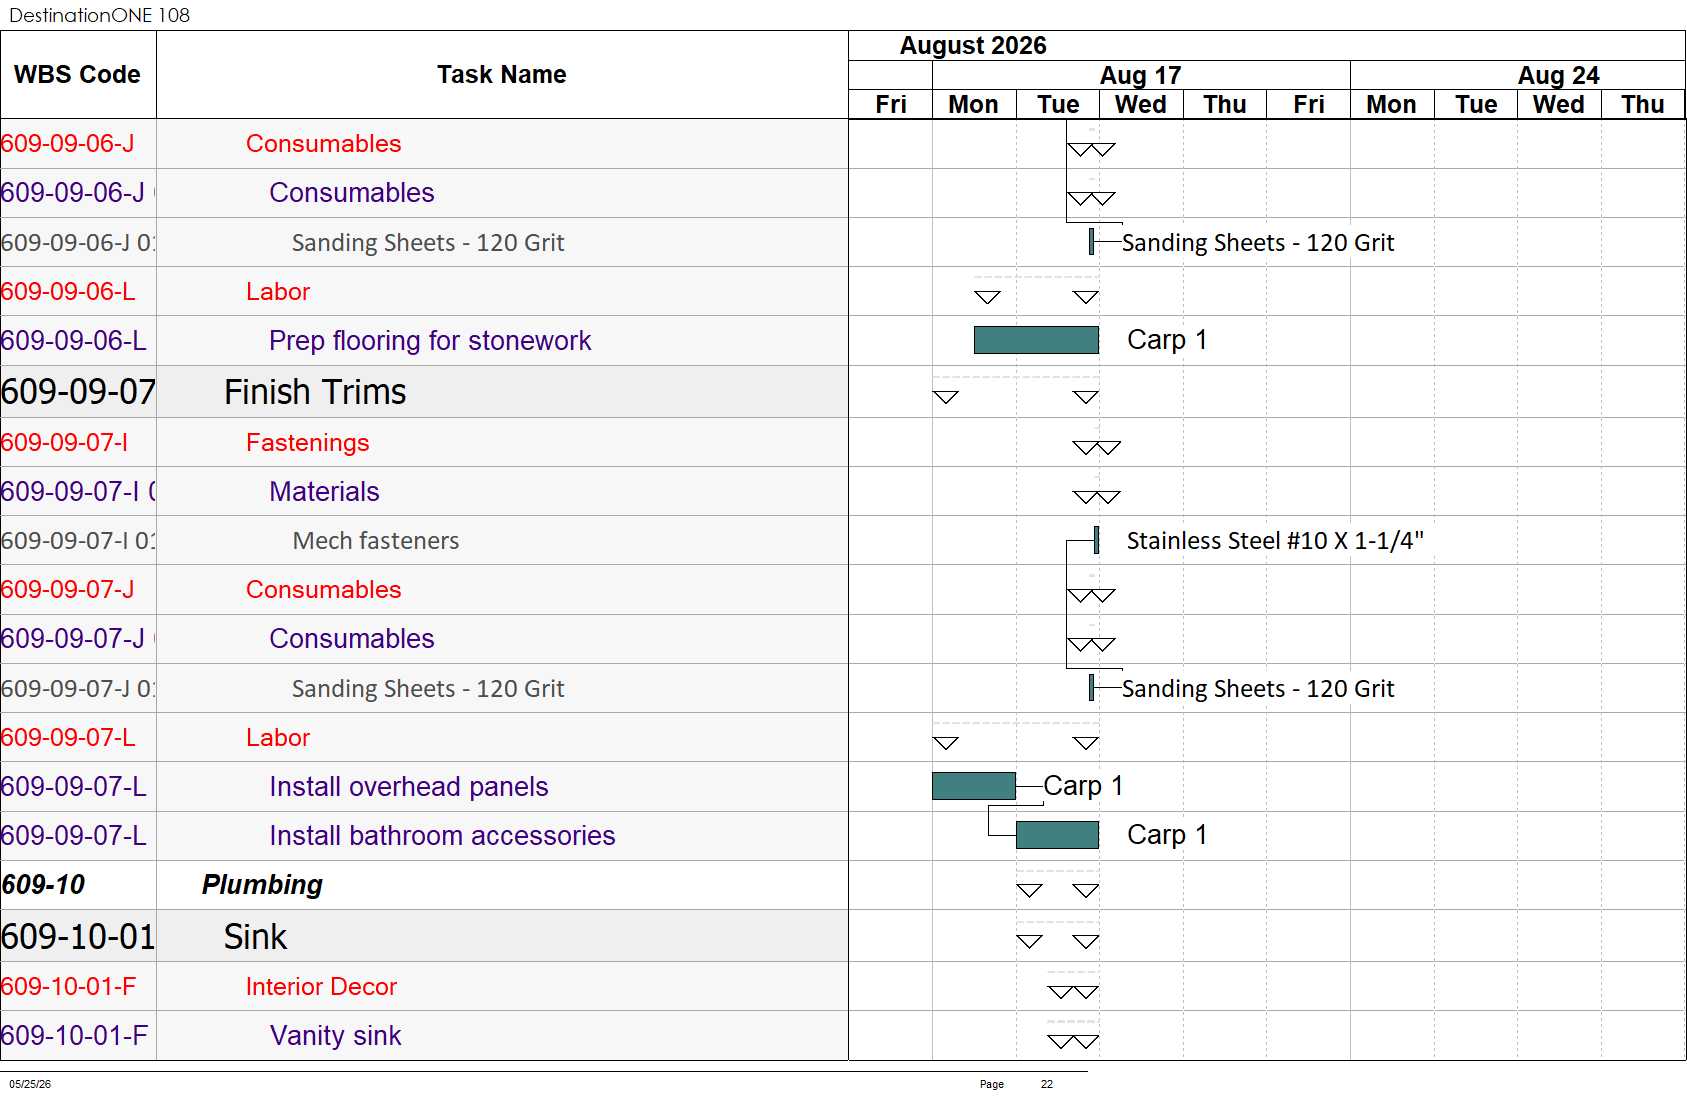Click WBS code 609-10-01
Screen dimensions: 1687x1097
point(78,937)
